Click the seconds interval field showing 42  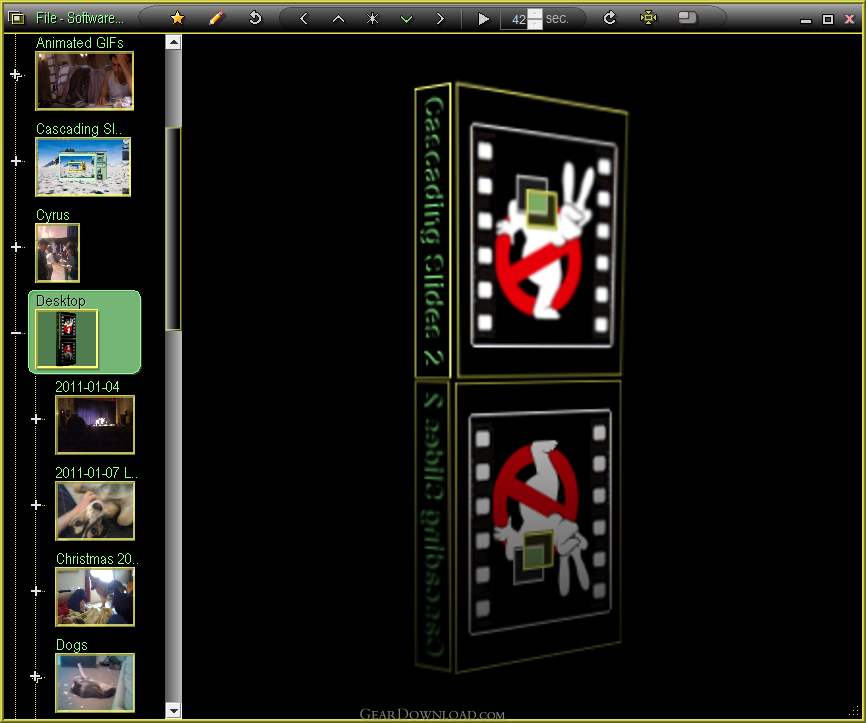514,19
